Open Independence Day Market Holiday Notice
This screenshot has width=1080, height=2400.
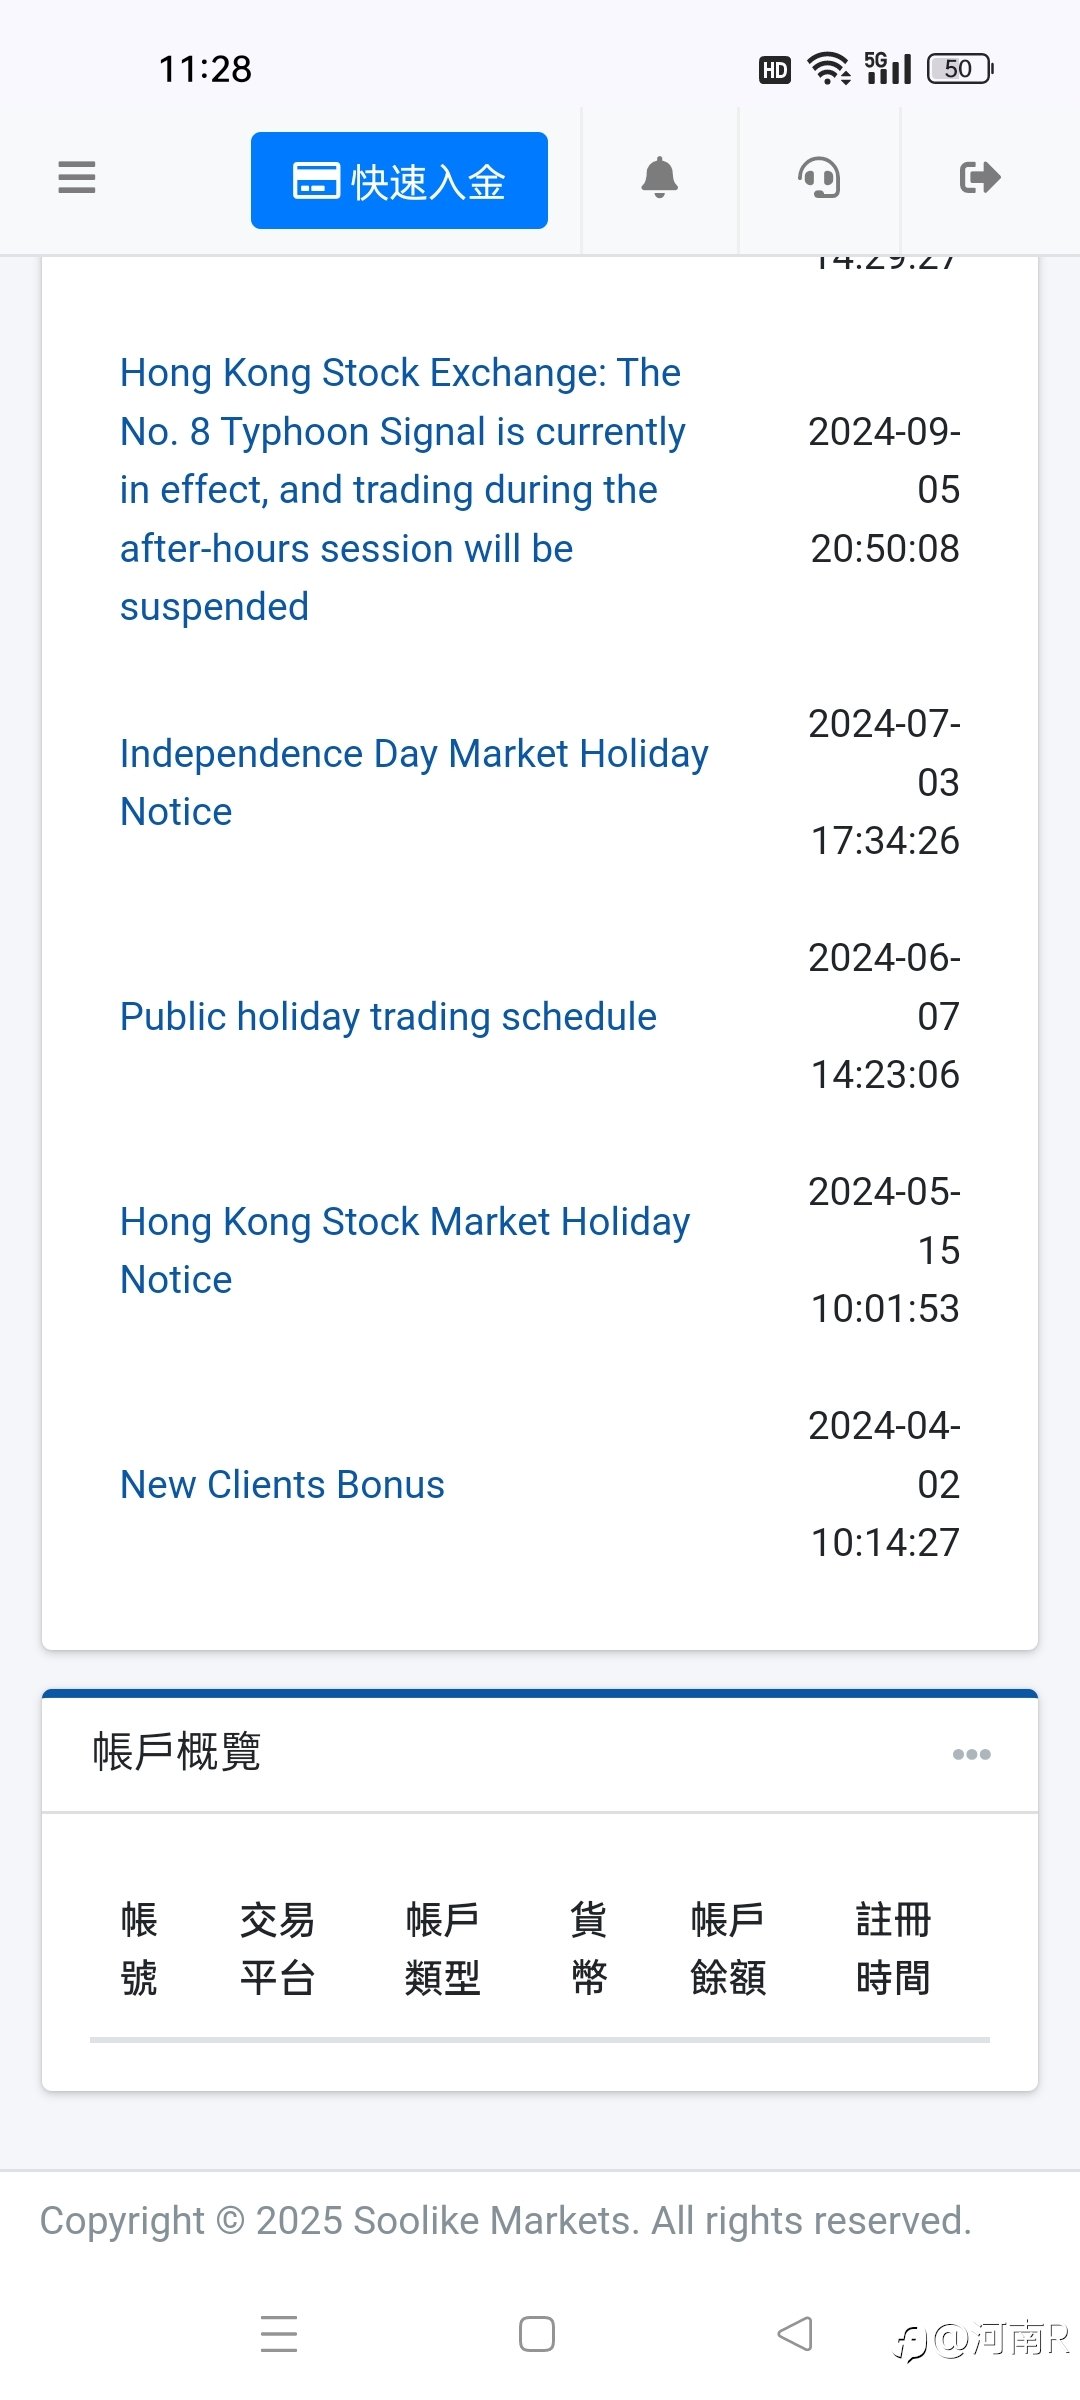(x=413, y=782)
